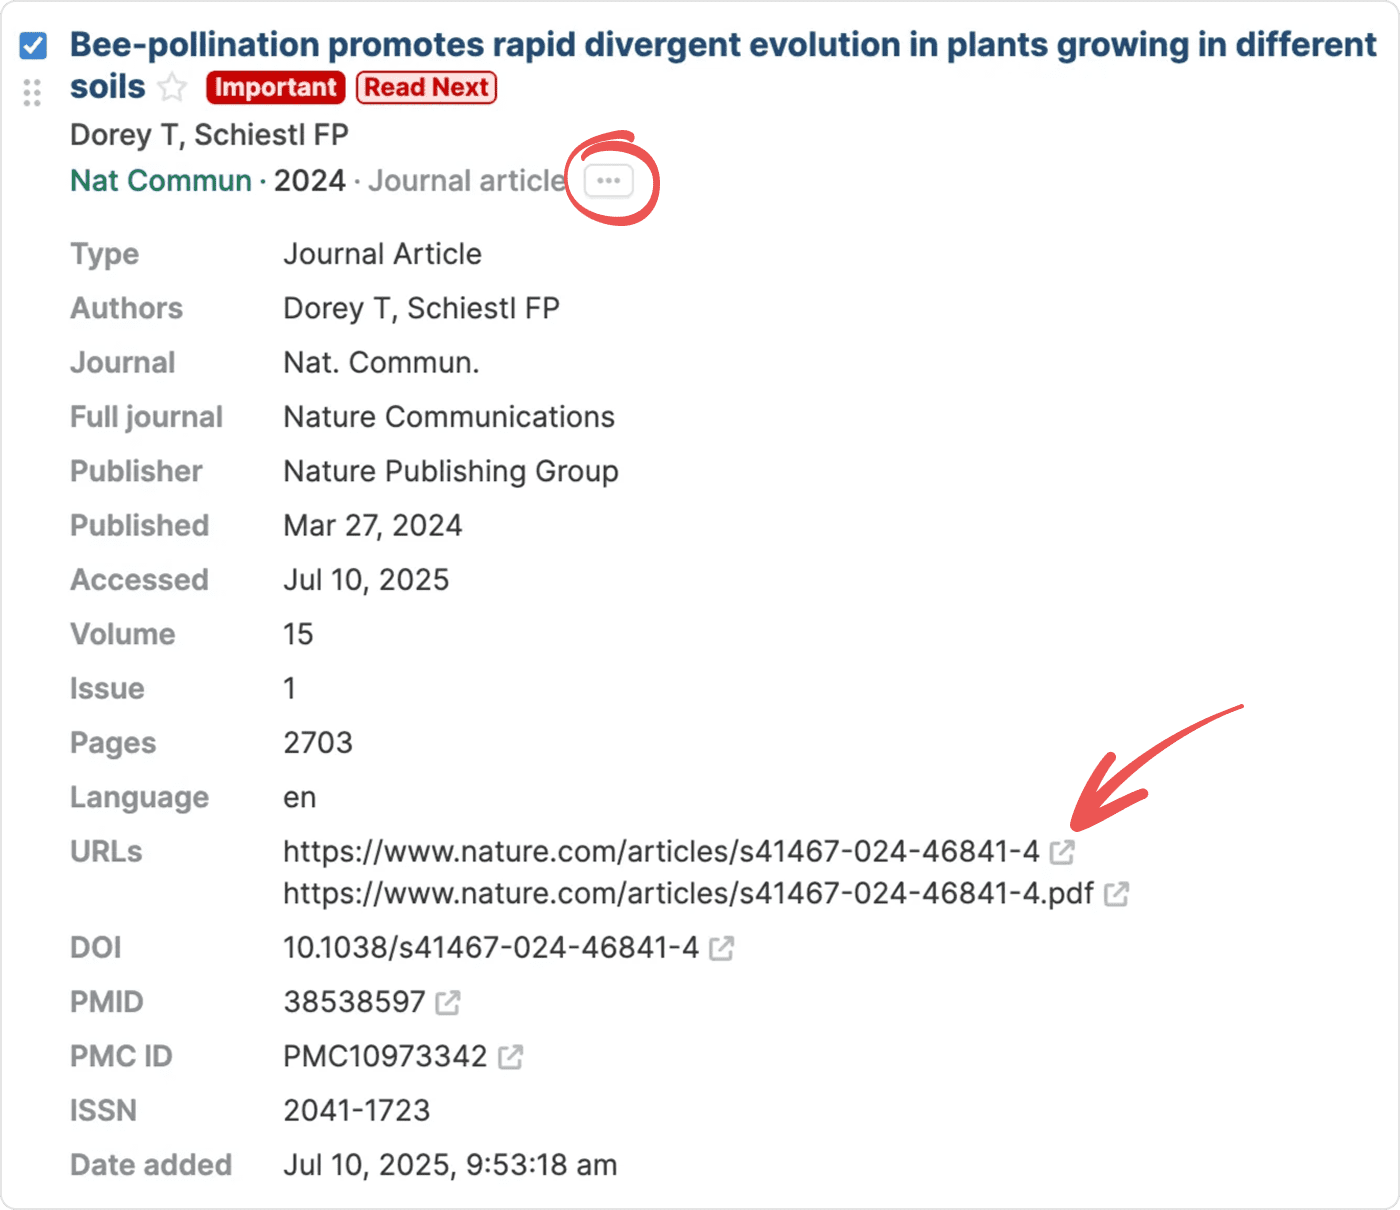Click the authors line Dorey T, Schiestl FP
The height and width of the screenshot is (1210, 1400).
point(209,135)
